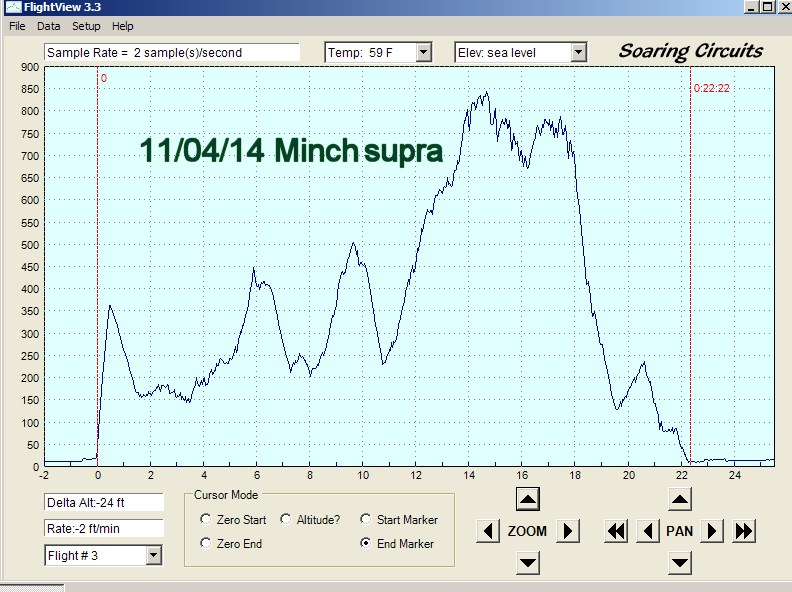Fast pan right with double arrow

tap(744, 531)
